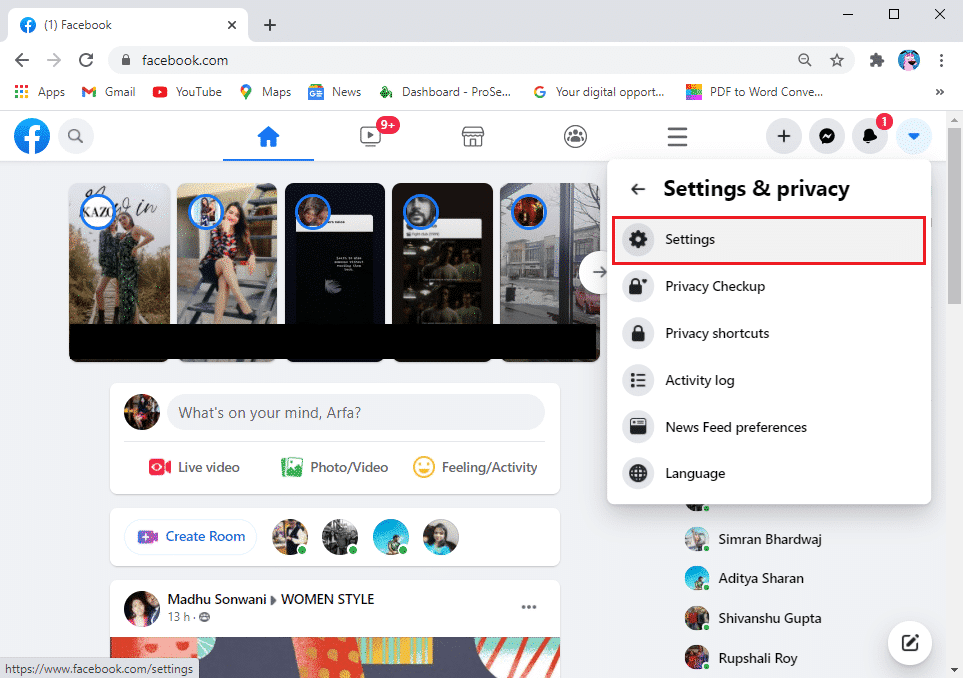Click the Facebook search magnifier icon
The image size is (963, 678).
(76, 136)
